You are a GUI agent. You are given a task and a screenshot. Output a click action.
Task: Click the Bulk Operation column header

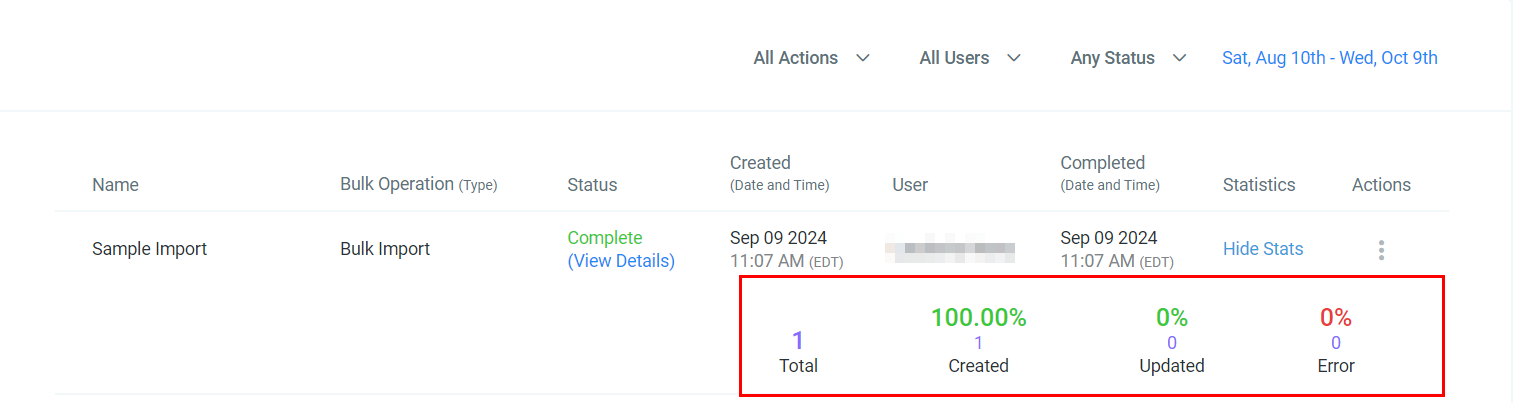coord(418,184)
